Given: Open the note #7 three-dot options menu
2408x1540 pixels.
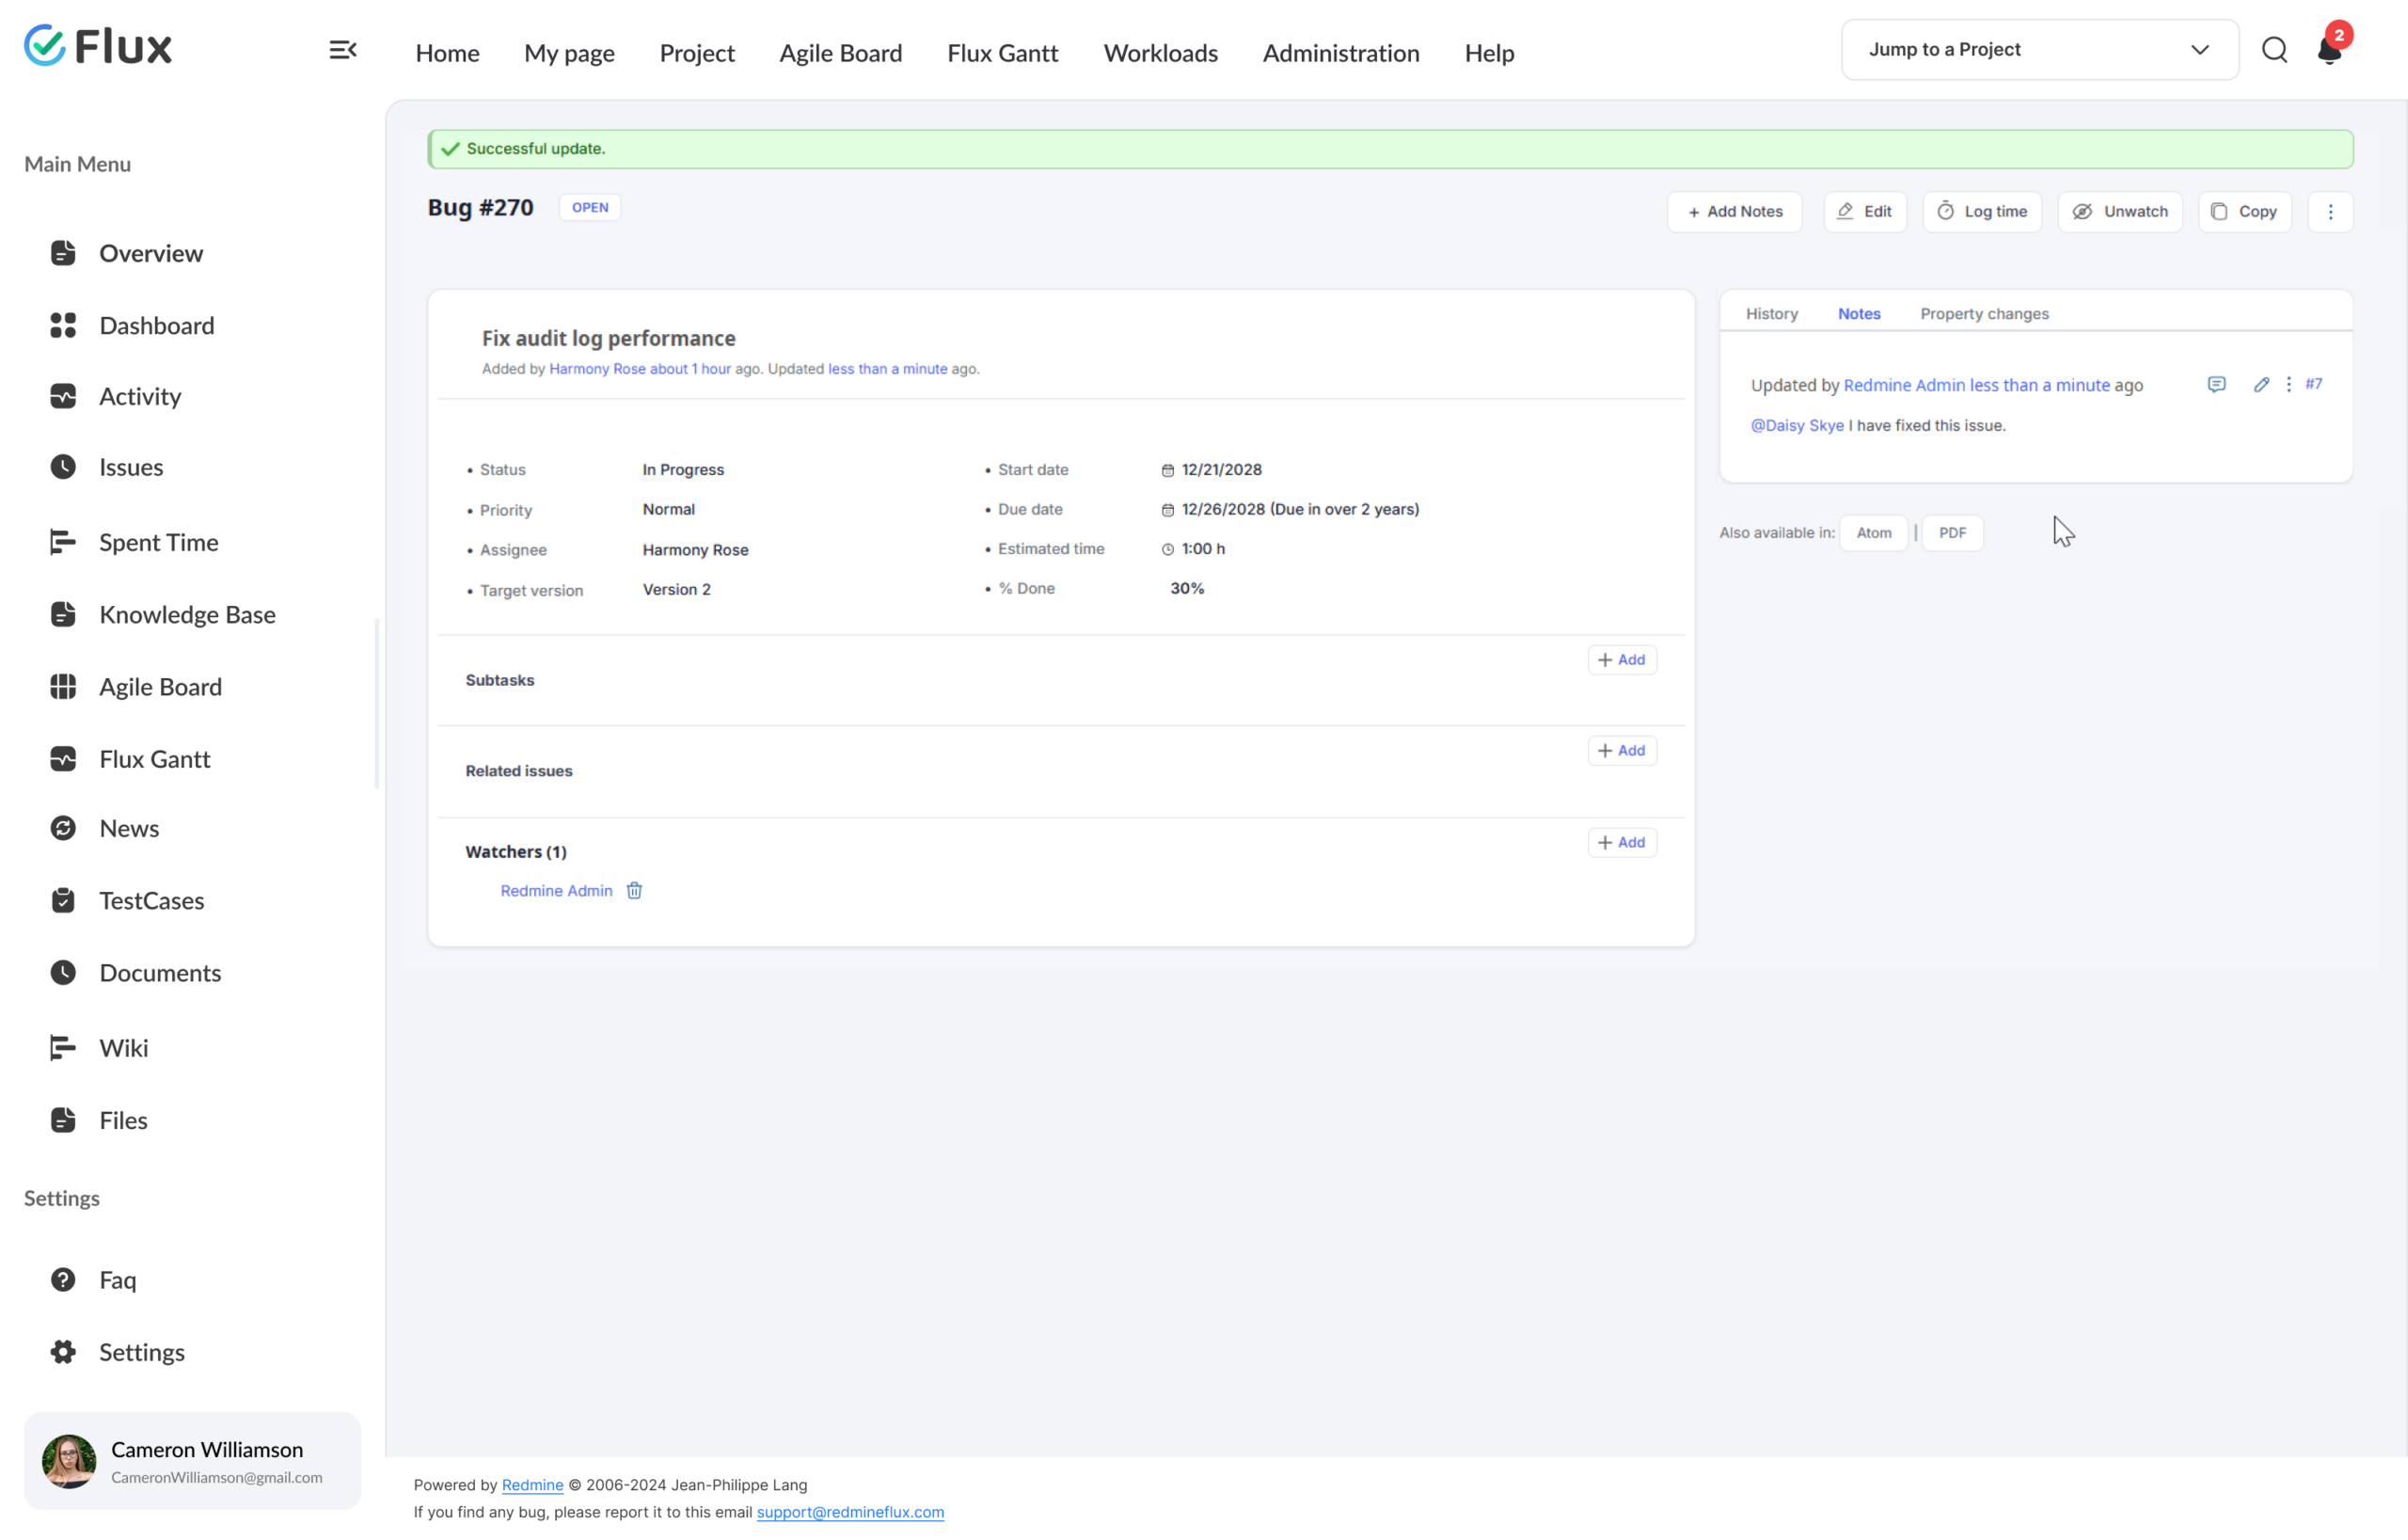Looking at the screenshot, I should tap(2288, 385).
